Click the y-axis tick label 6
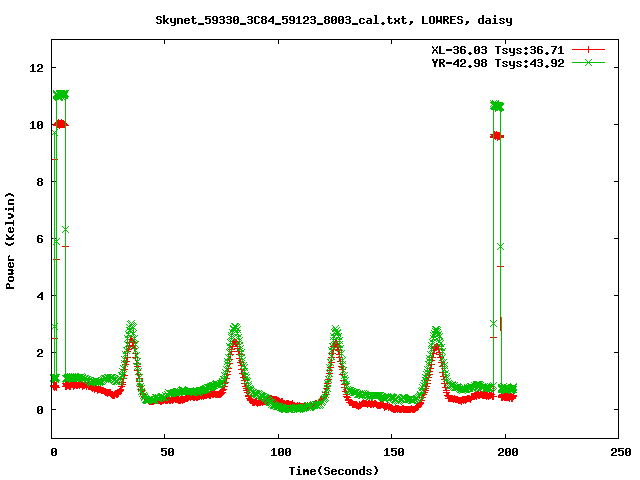Image resolution: width=640 pixels, height=480 pixels. pyautogui.click(x=40, y=239)
